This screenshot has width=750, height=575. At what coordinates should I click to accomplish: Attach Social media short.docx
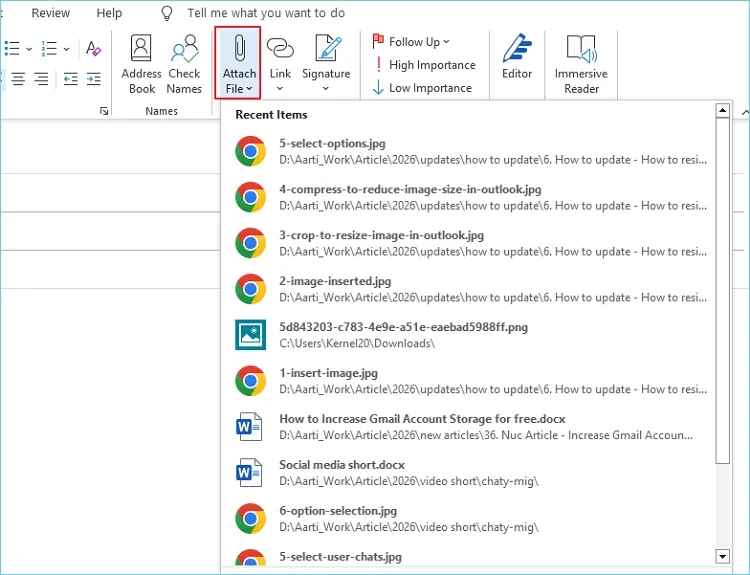tap(471, 473)
